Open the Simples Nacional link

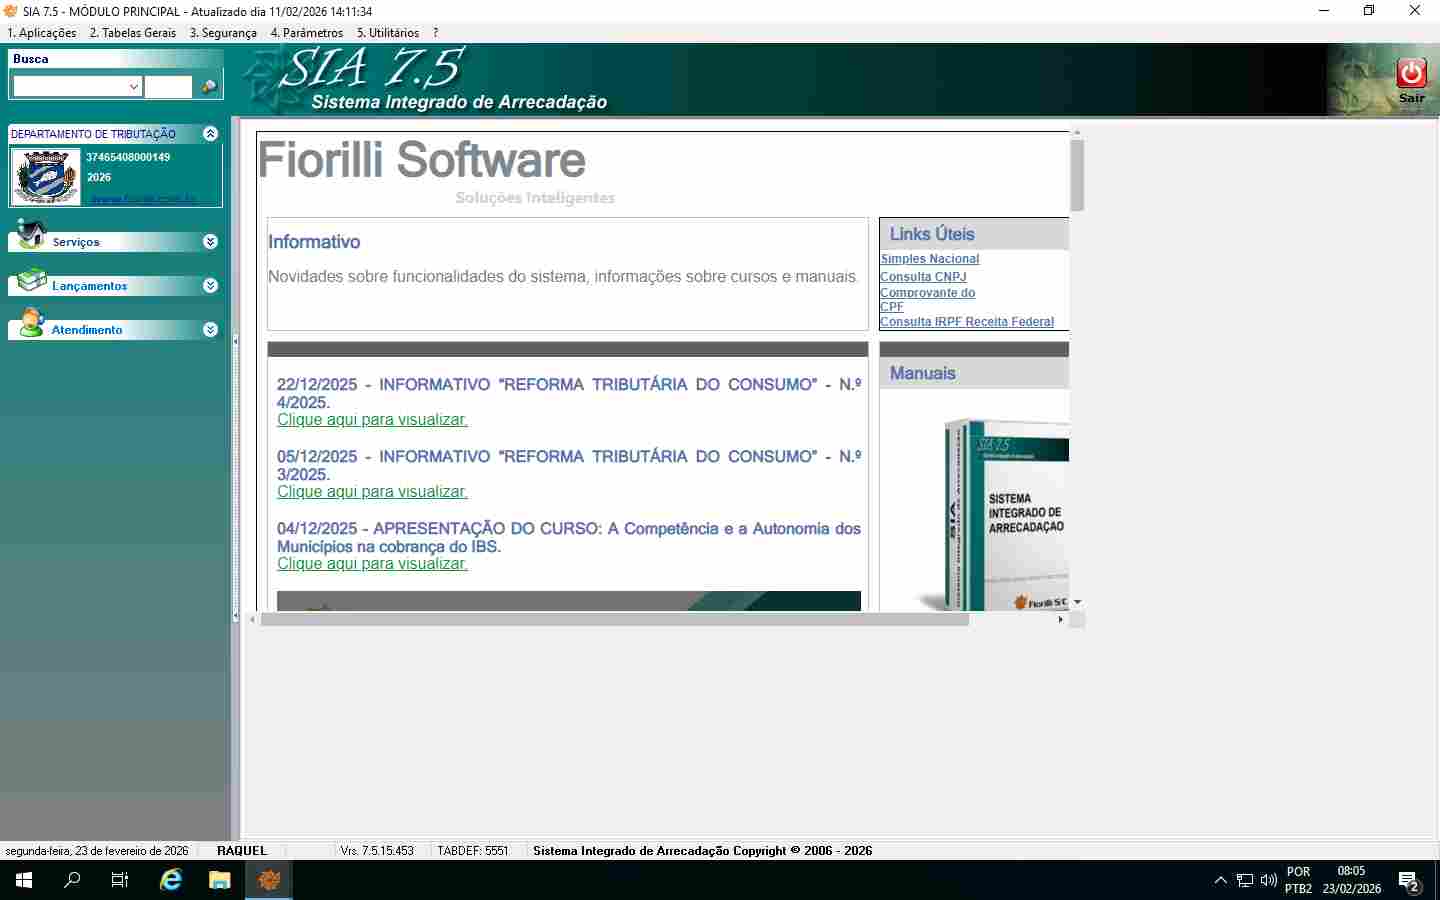click(x=930, y=259)
